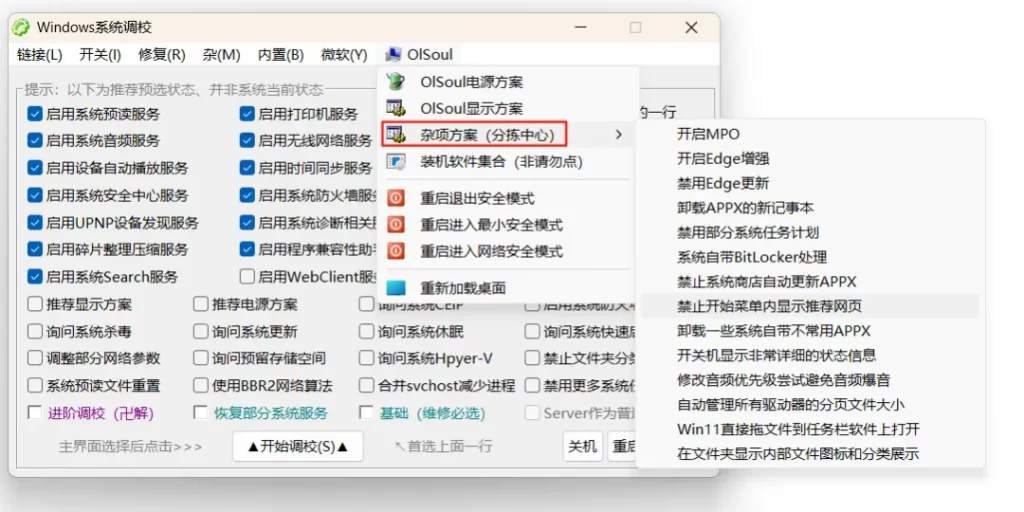1024x512 pixels.
Task: Select 禁用Edge更新 in the submenu
Action: point(723,183)
